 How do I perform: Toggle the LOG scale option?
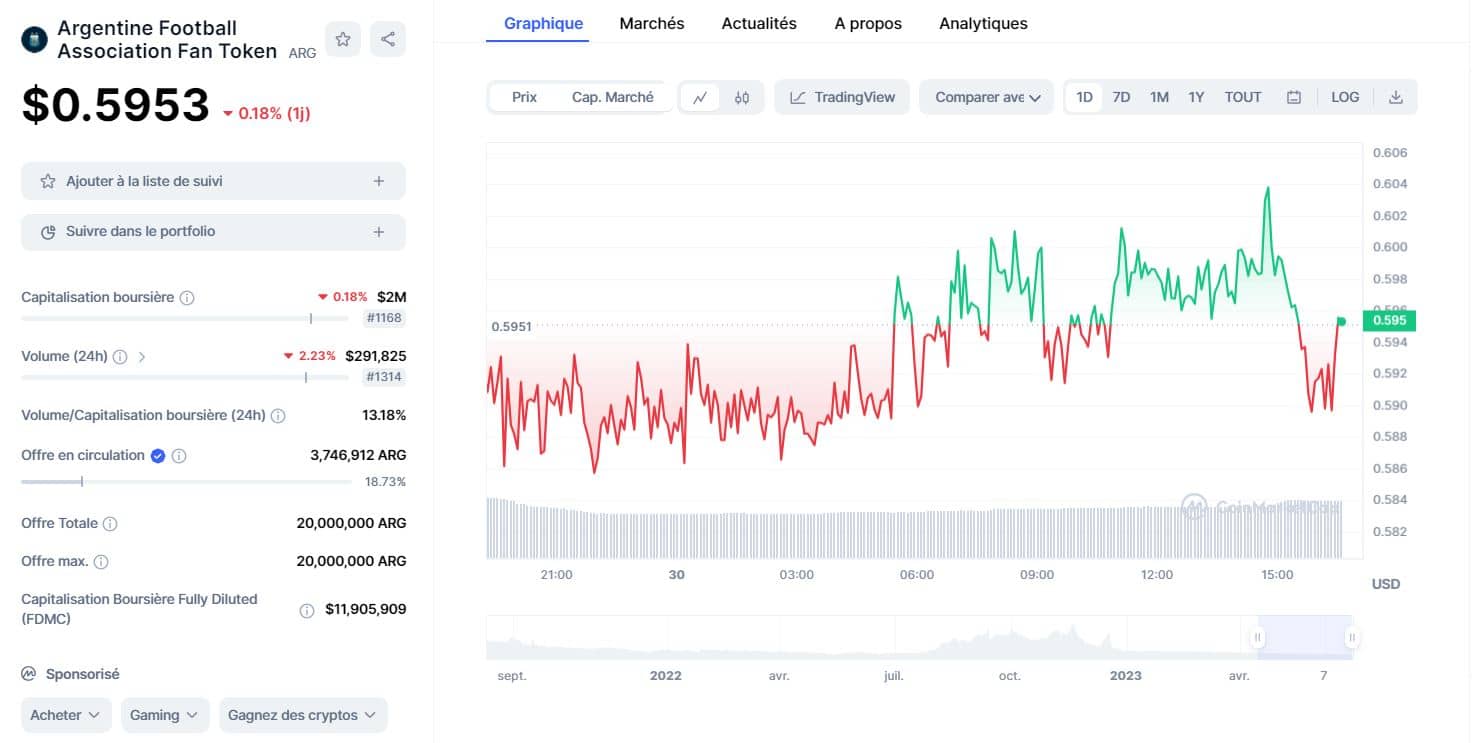pyautogui.click(x=1345, y=97)
